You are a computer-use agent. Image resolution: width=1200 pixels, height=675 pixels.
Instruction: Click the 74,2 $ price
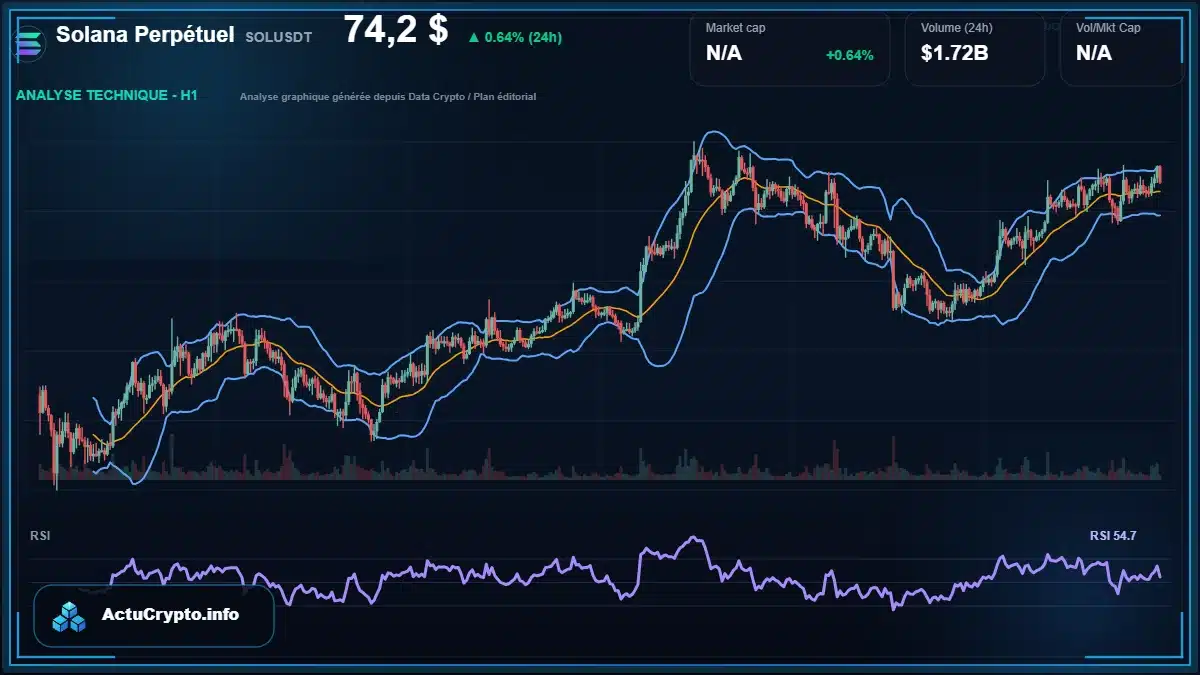pyautogui.click(x=396, y=30)
